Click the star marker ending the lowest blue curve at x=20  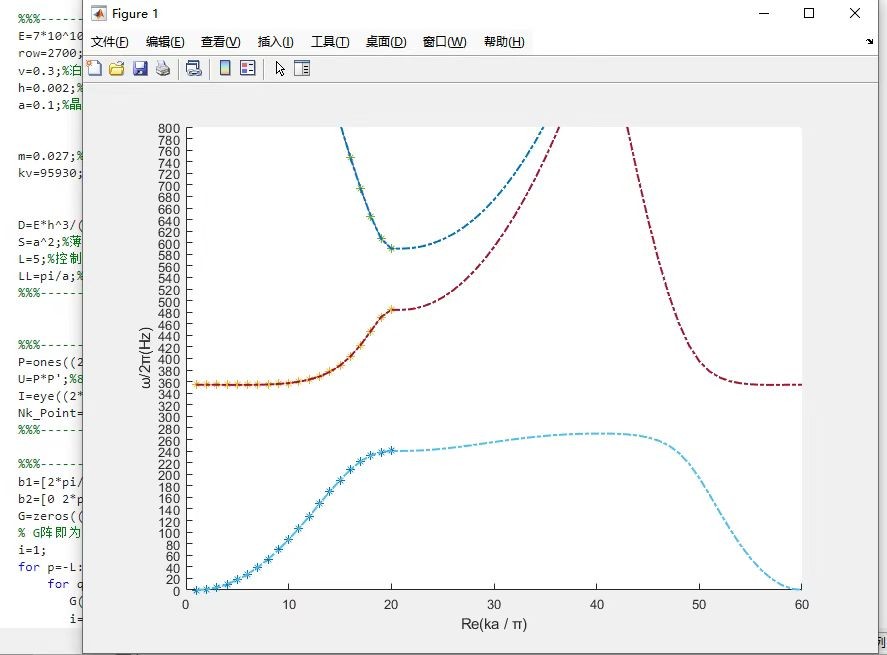391,451
